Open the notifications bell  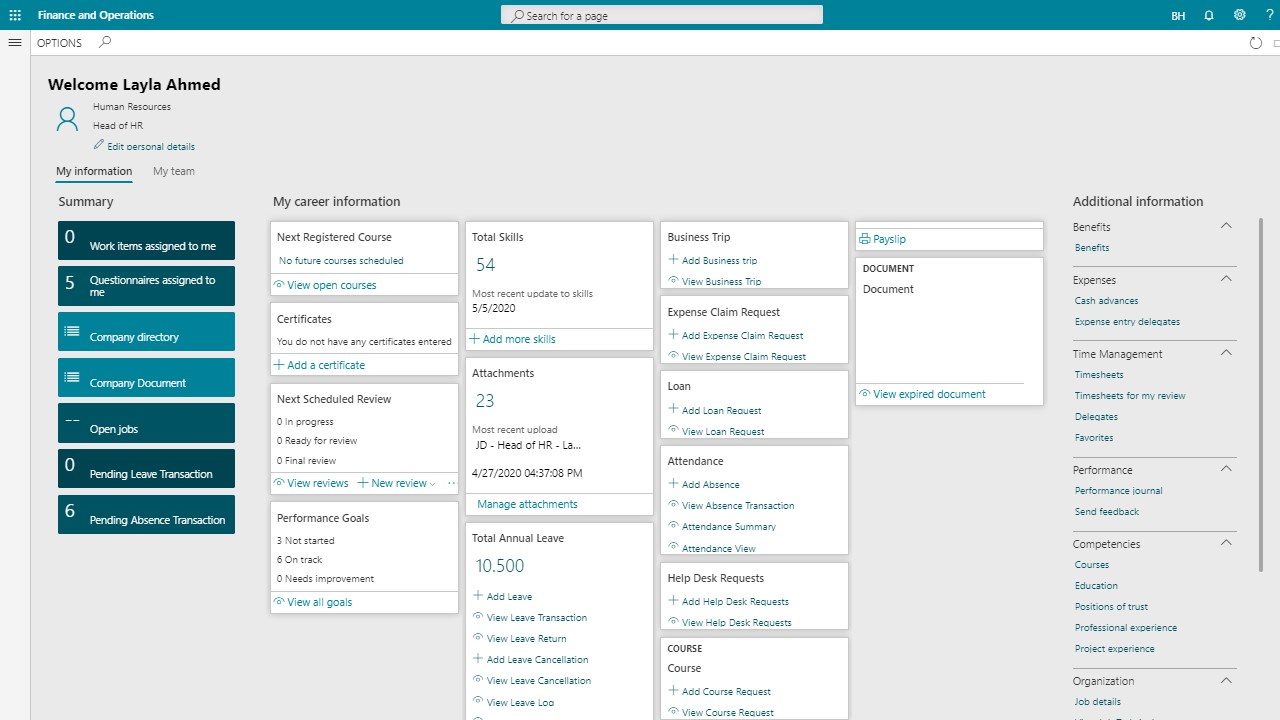pos(1209,15)
